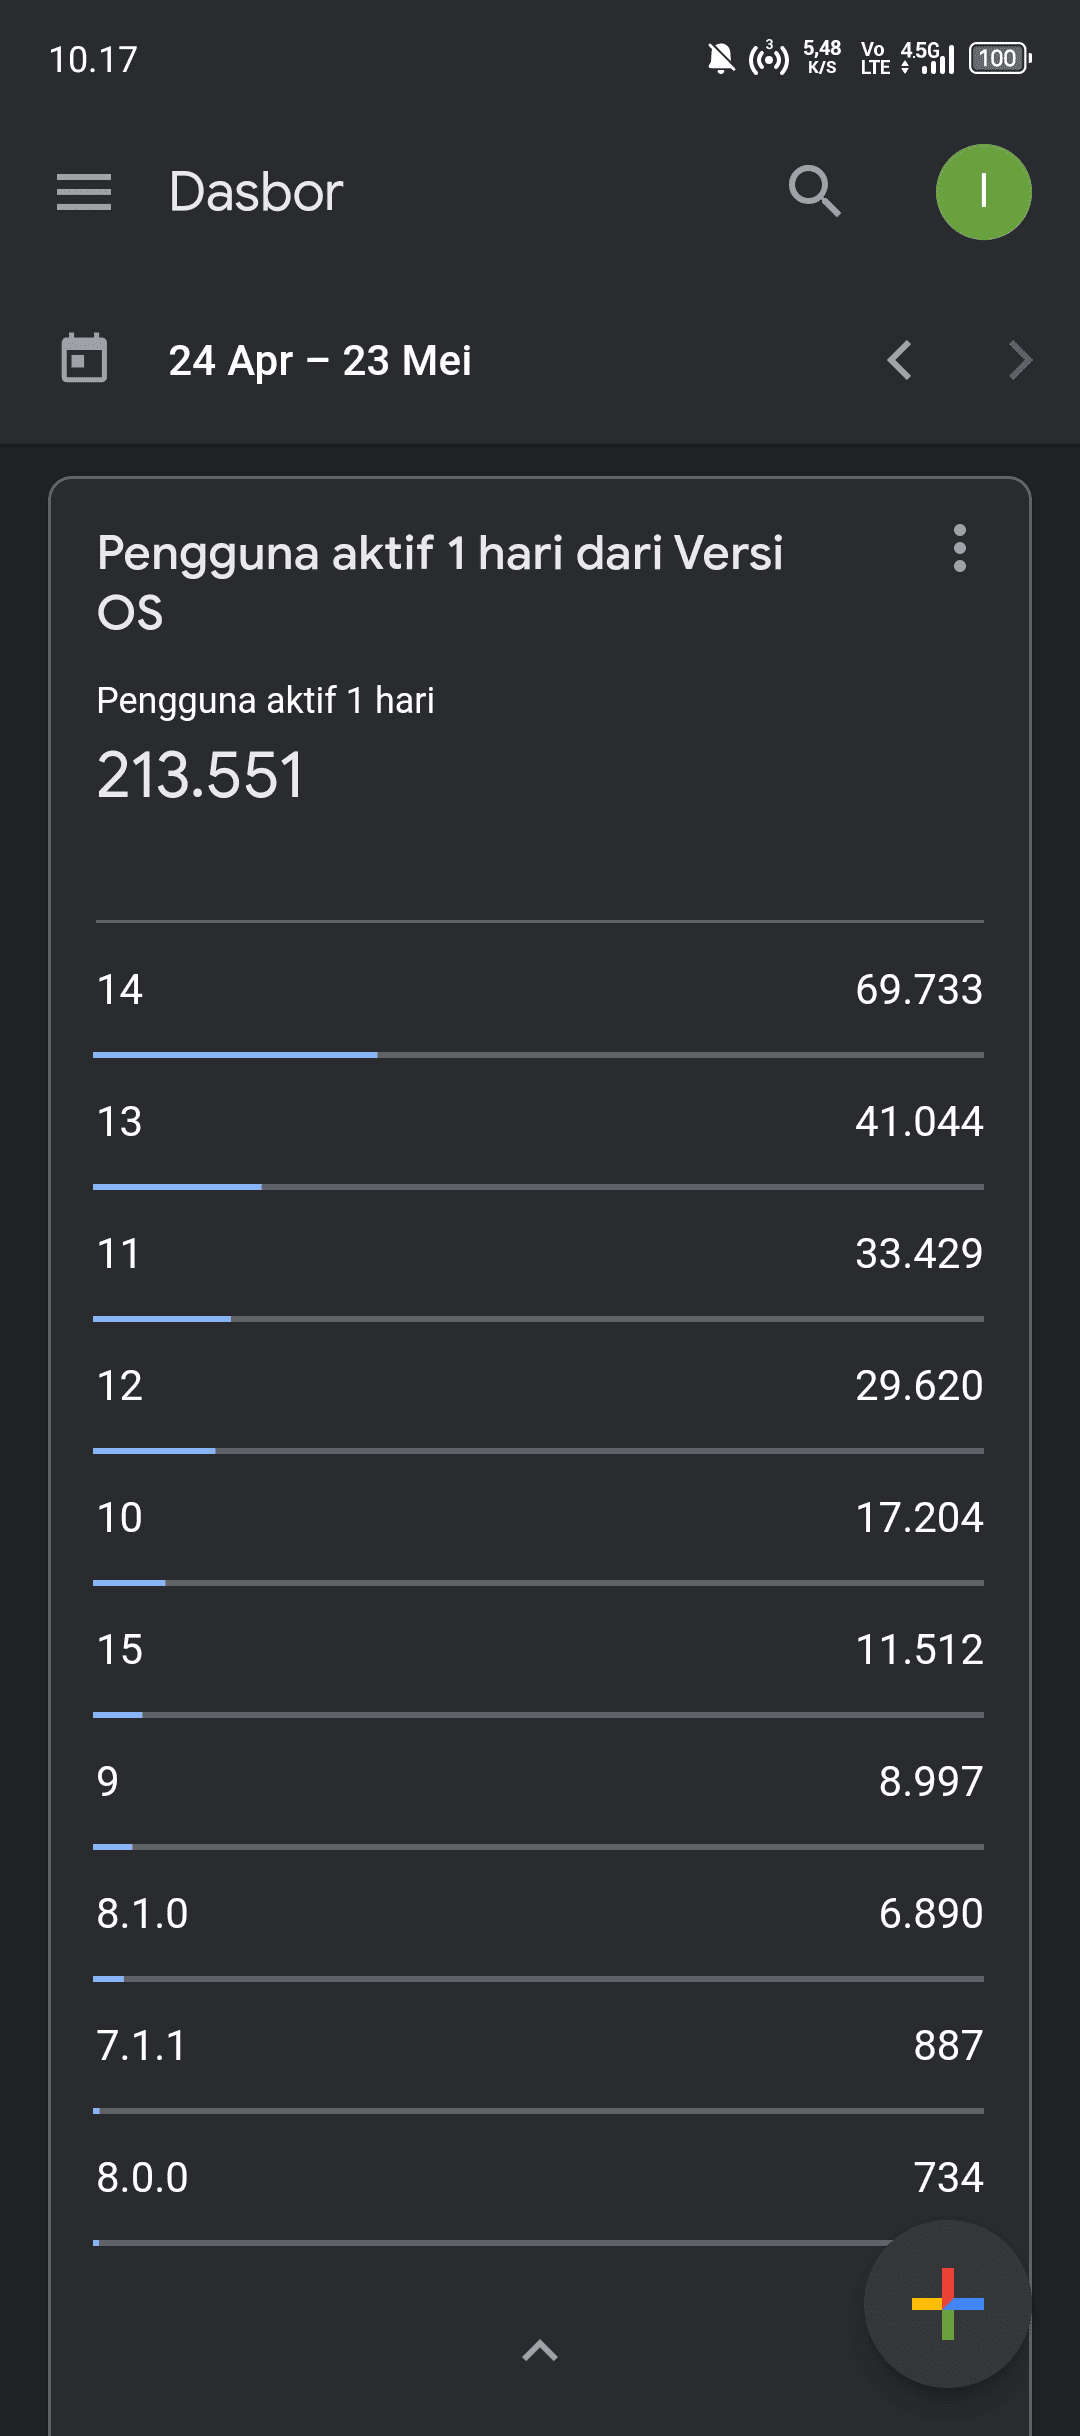Select OS version 14 row
1080x2436 pixels.
click(x=539, y=990)
